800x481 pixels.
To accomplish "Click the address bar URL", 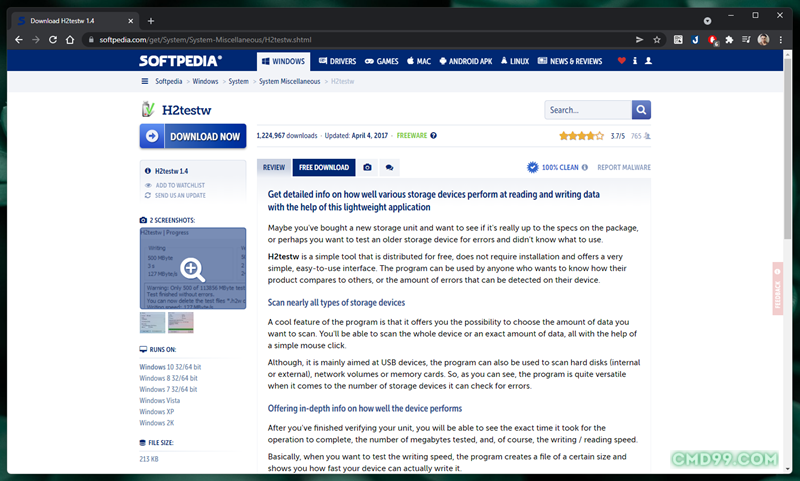I will [205, 40].
